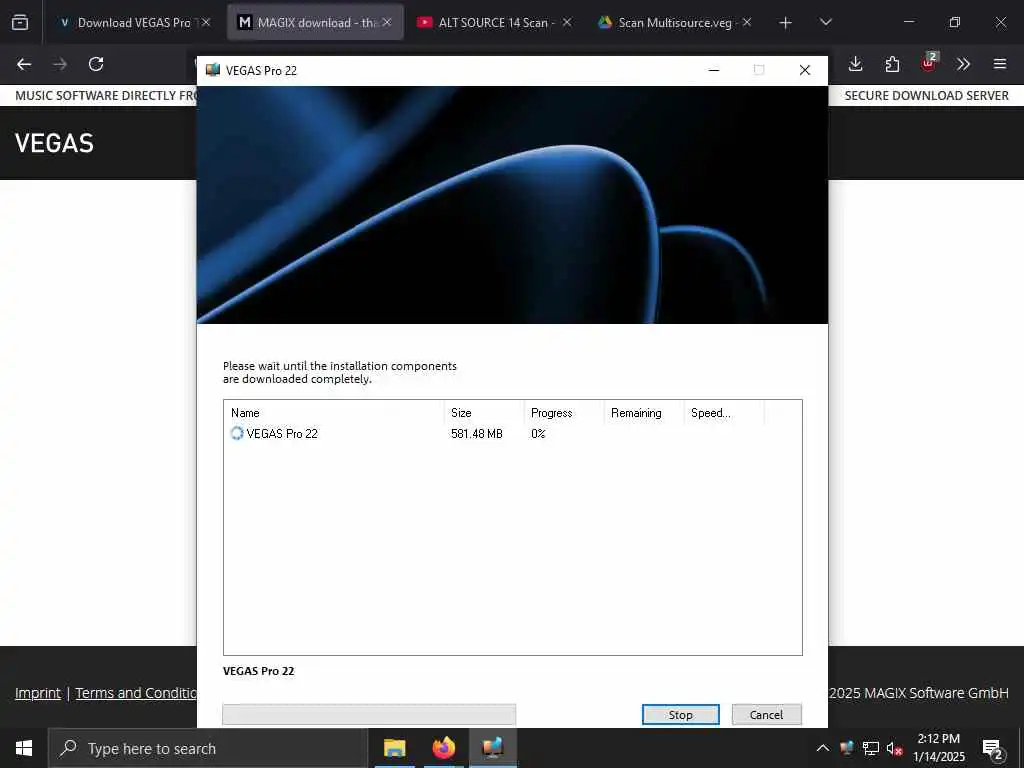The height and width of the screenshot is (768, 1024).
Task: Open Firefox View icon
Action: point(20,22)
